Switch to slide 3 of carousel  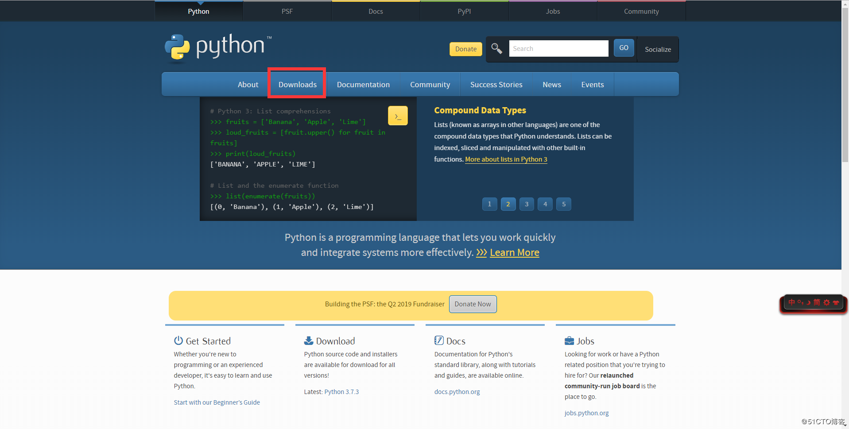526,204
